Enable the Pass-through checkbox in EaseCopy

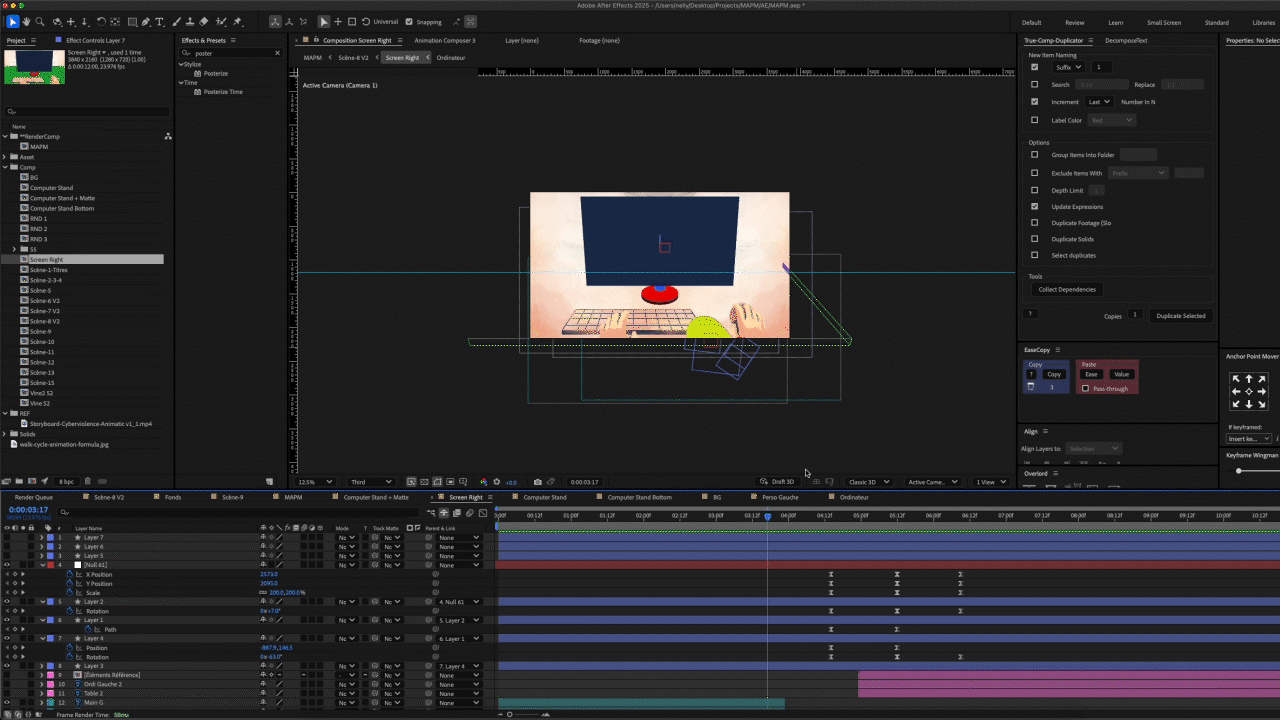pos(1086,389)
